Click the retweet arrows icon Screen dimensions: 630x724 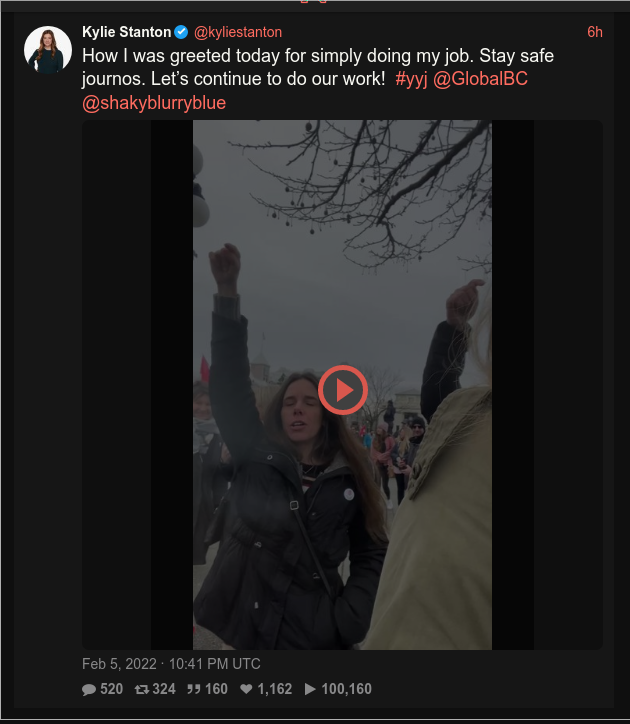point(141,689)
